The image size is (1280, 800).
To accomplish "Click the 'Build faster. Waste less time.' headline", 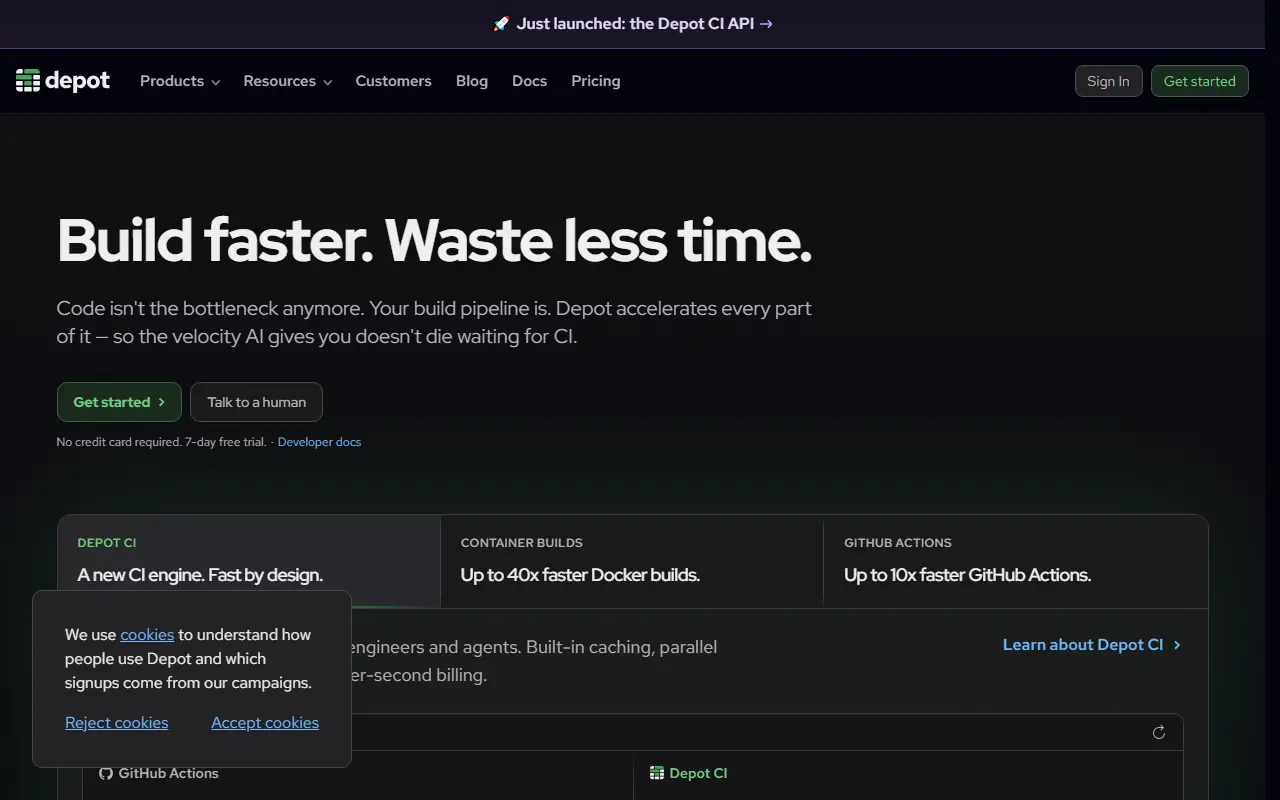I will (434, 241).
